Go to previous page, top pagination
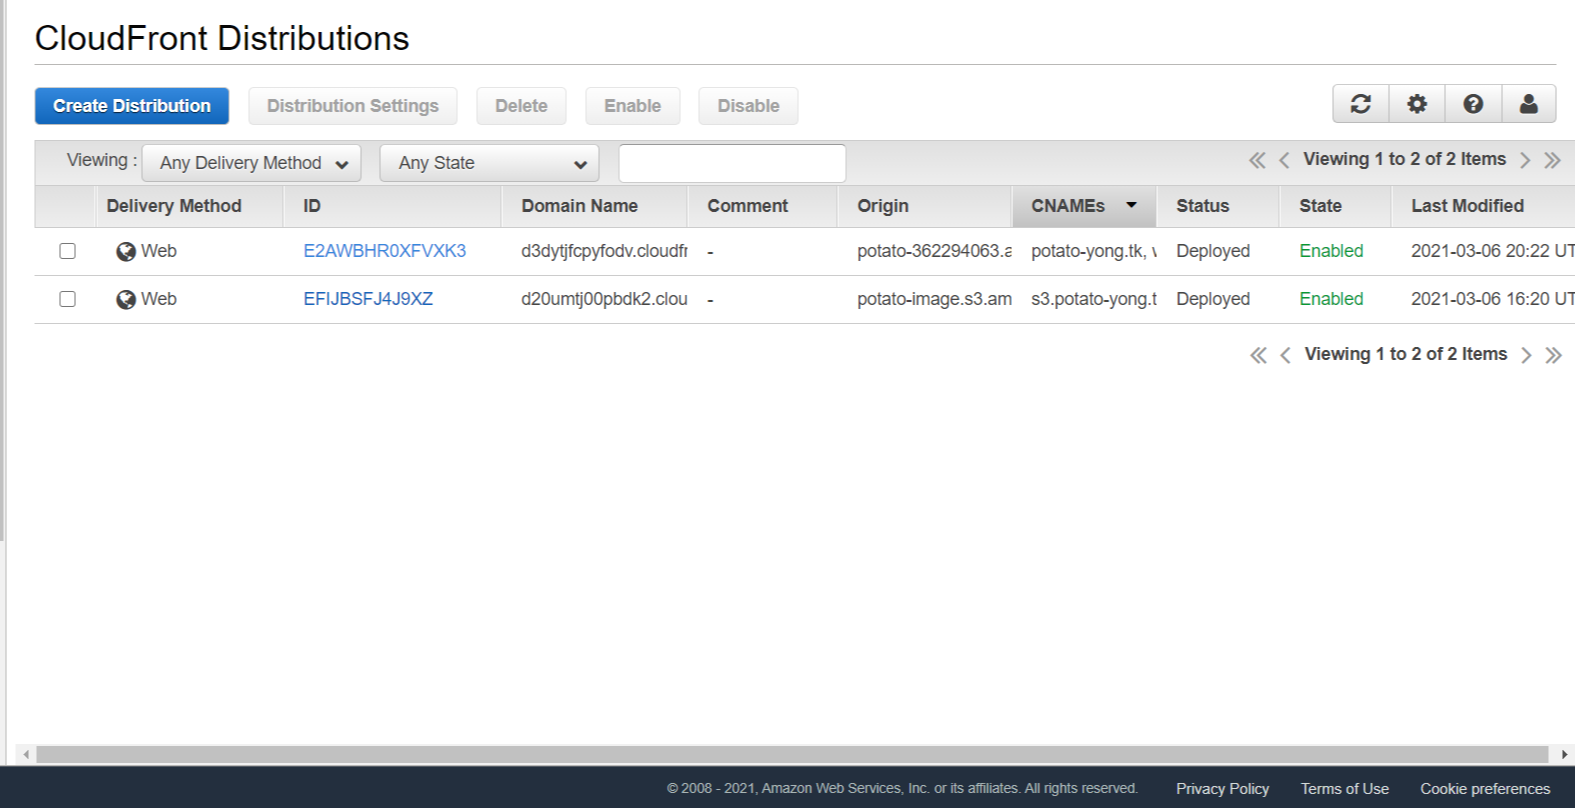 tap(1284, 160)
